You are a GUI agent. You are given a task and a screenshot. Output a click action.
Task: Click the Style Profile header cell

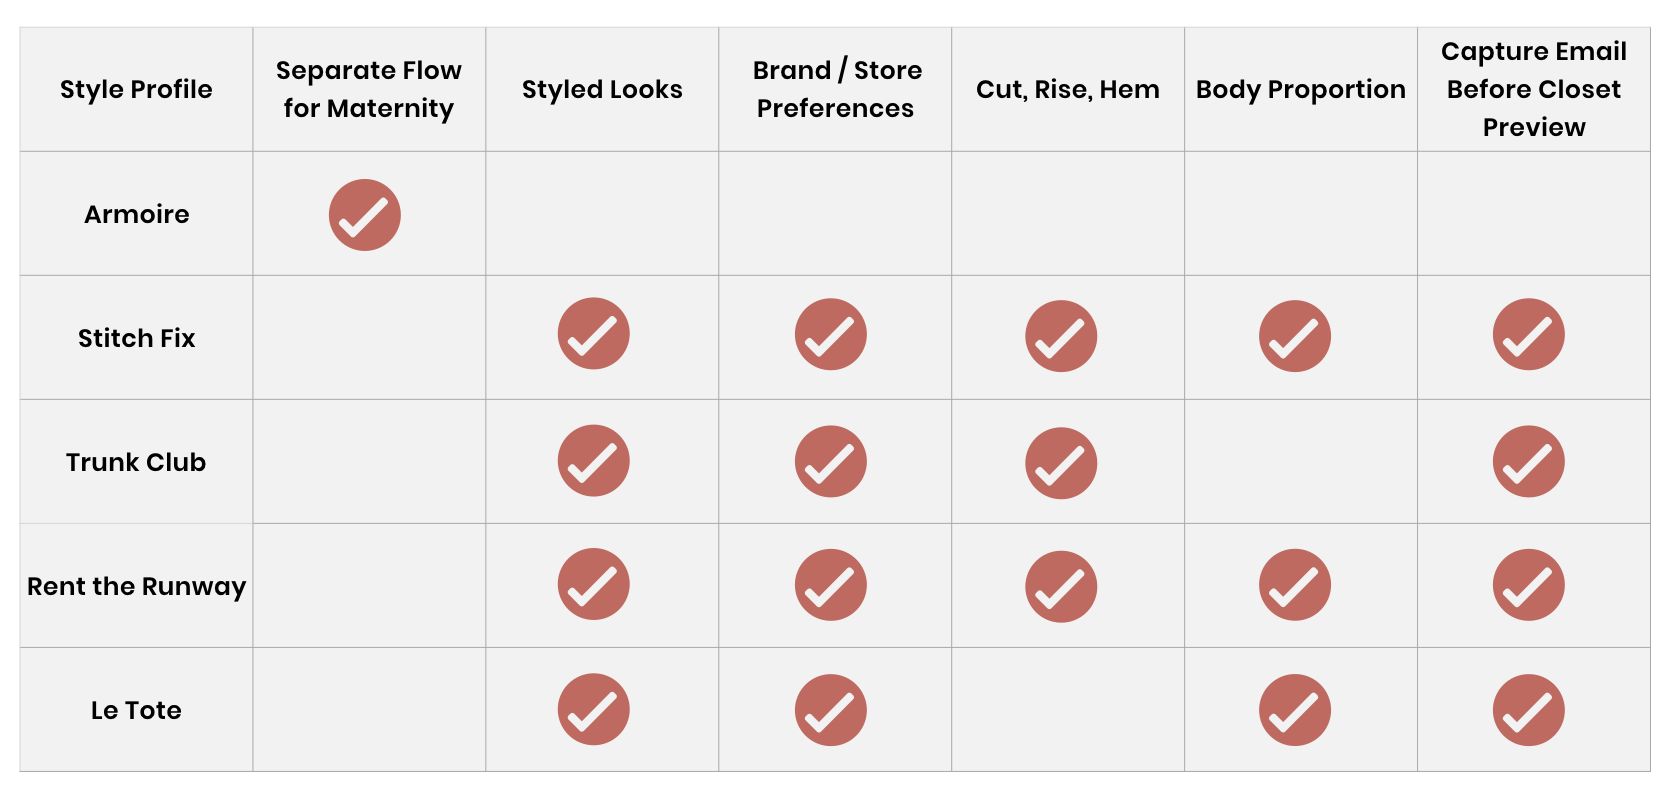coord(136,90)
